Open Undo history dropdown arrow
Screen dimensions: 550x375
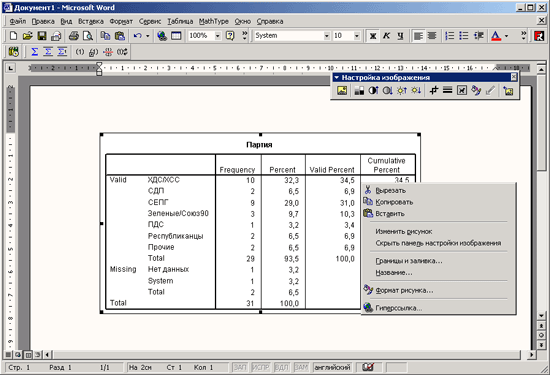(148, 36)
